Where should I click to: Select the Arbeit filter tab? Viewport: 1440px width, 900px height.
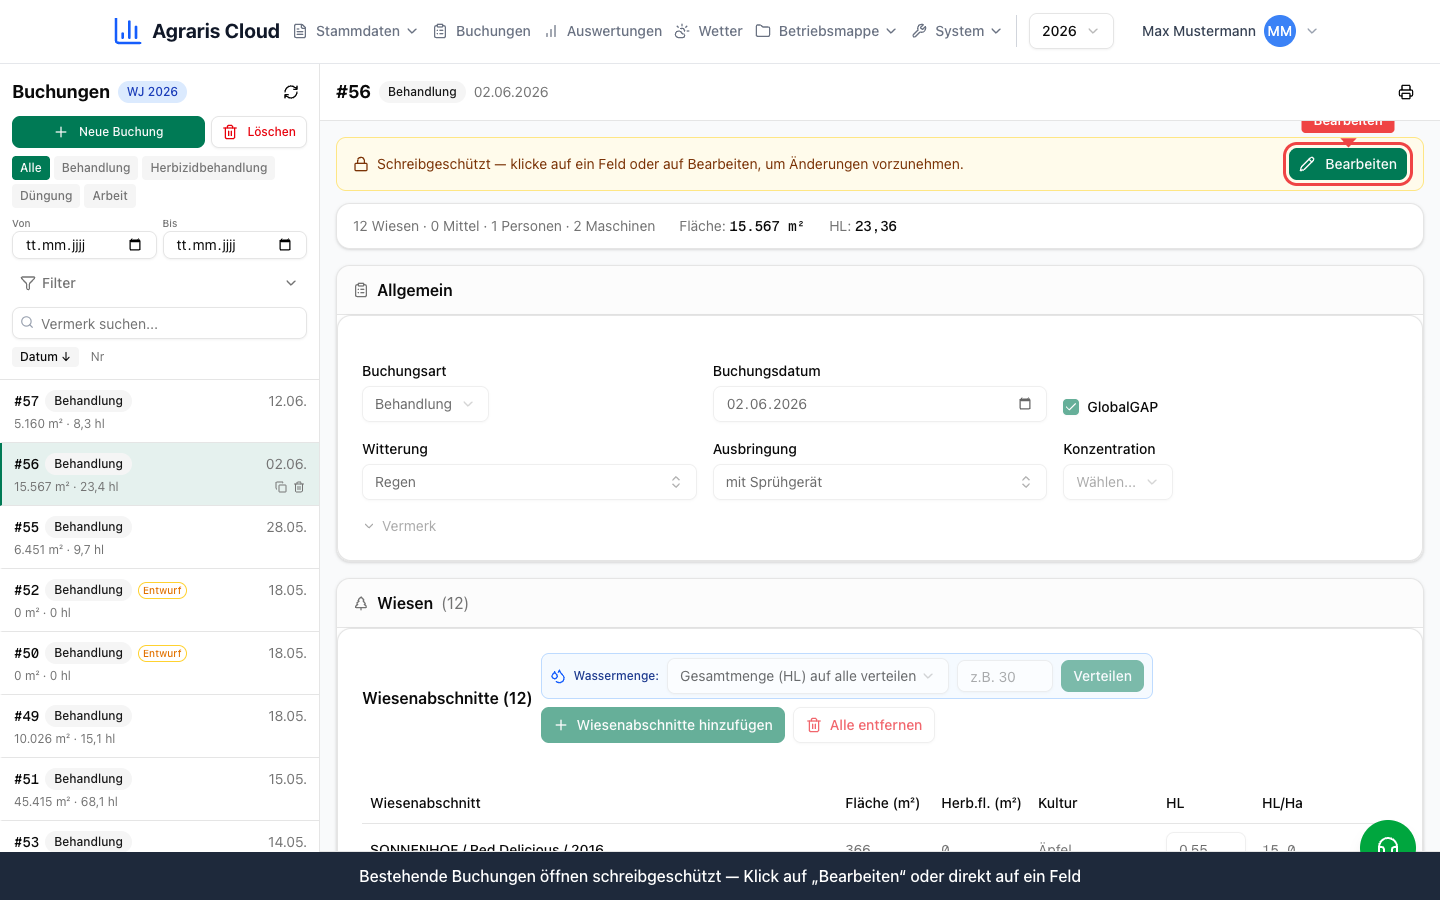(110, 196)
